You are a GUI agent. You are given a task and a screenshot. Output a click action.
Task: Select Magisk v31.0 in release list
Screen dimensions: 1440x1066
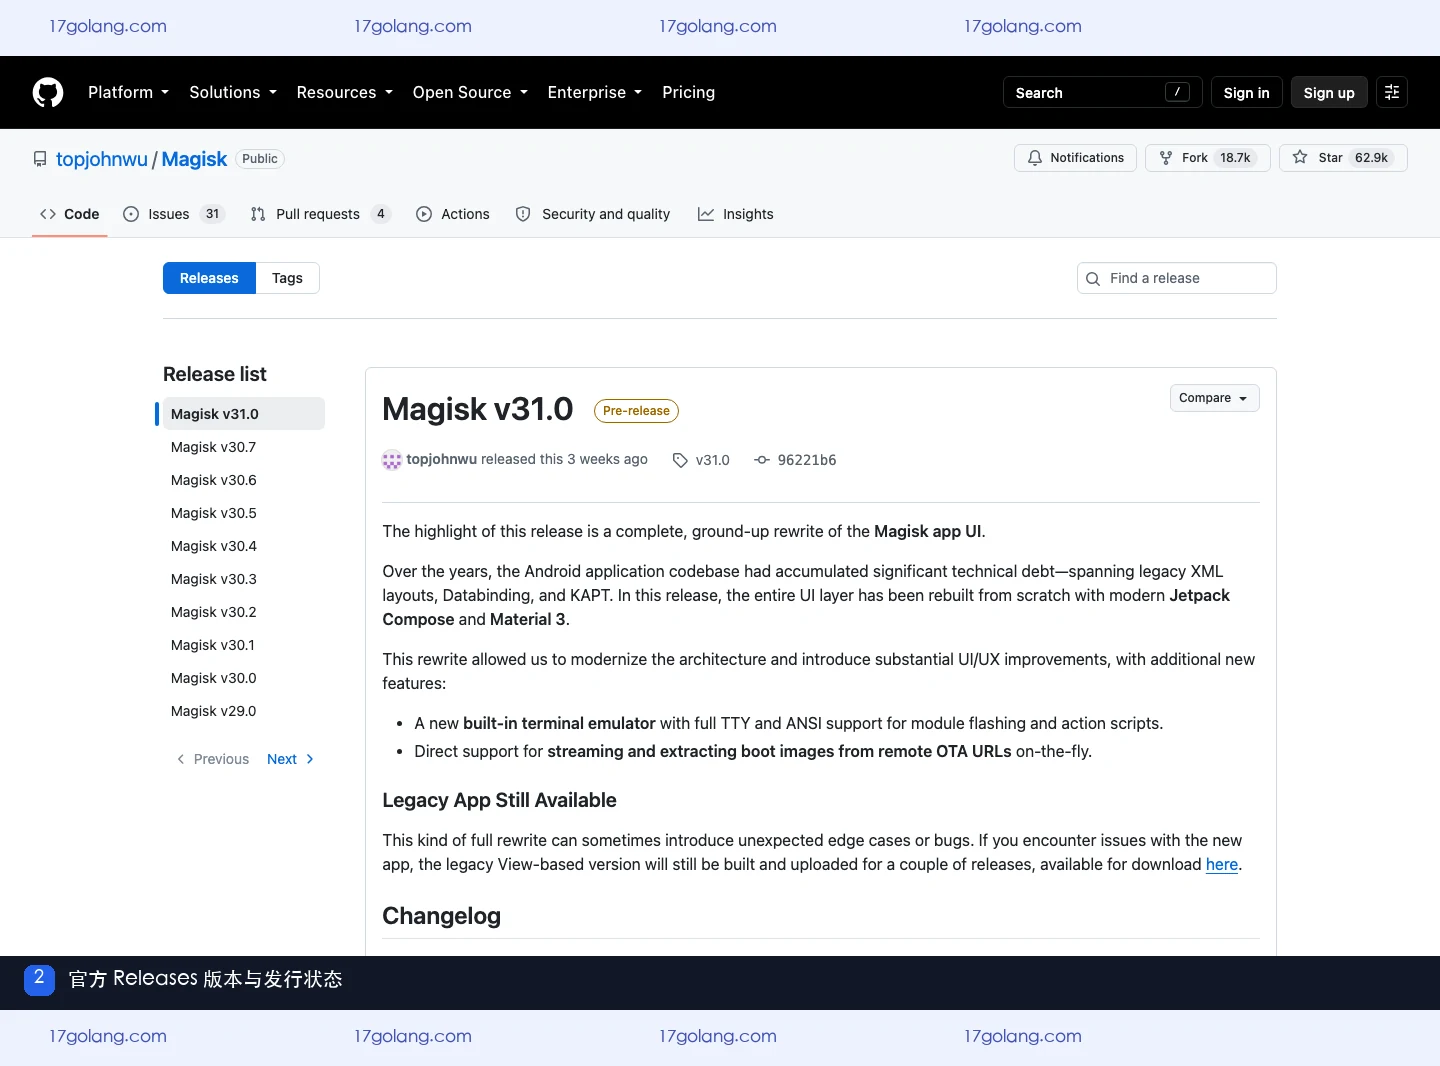pyautogui.click(x=243, y=414)
